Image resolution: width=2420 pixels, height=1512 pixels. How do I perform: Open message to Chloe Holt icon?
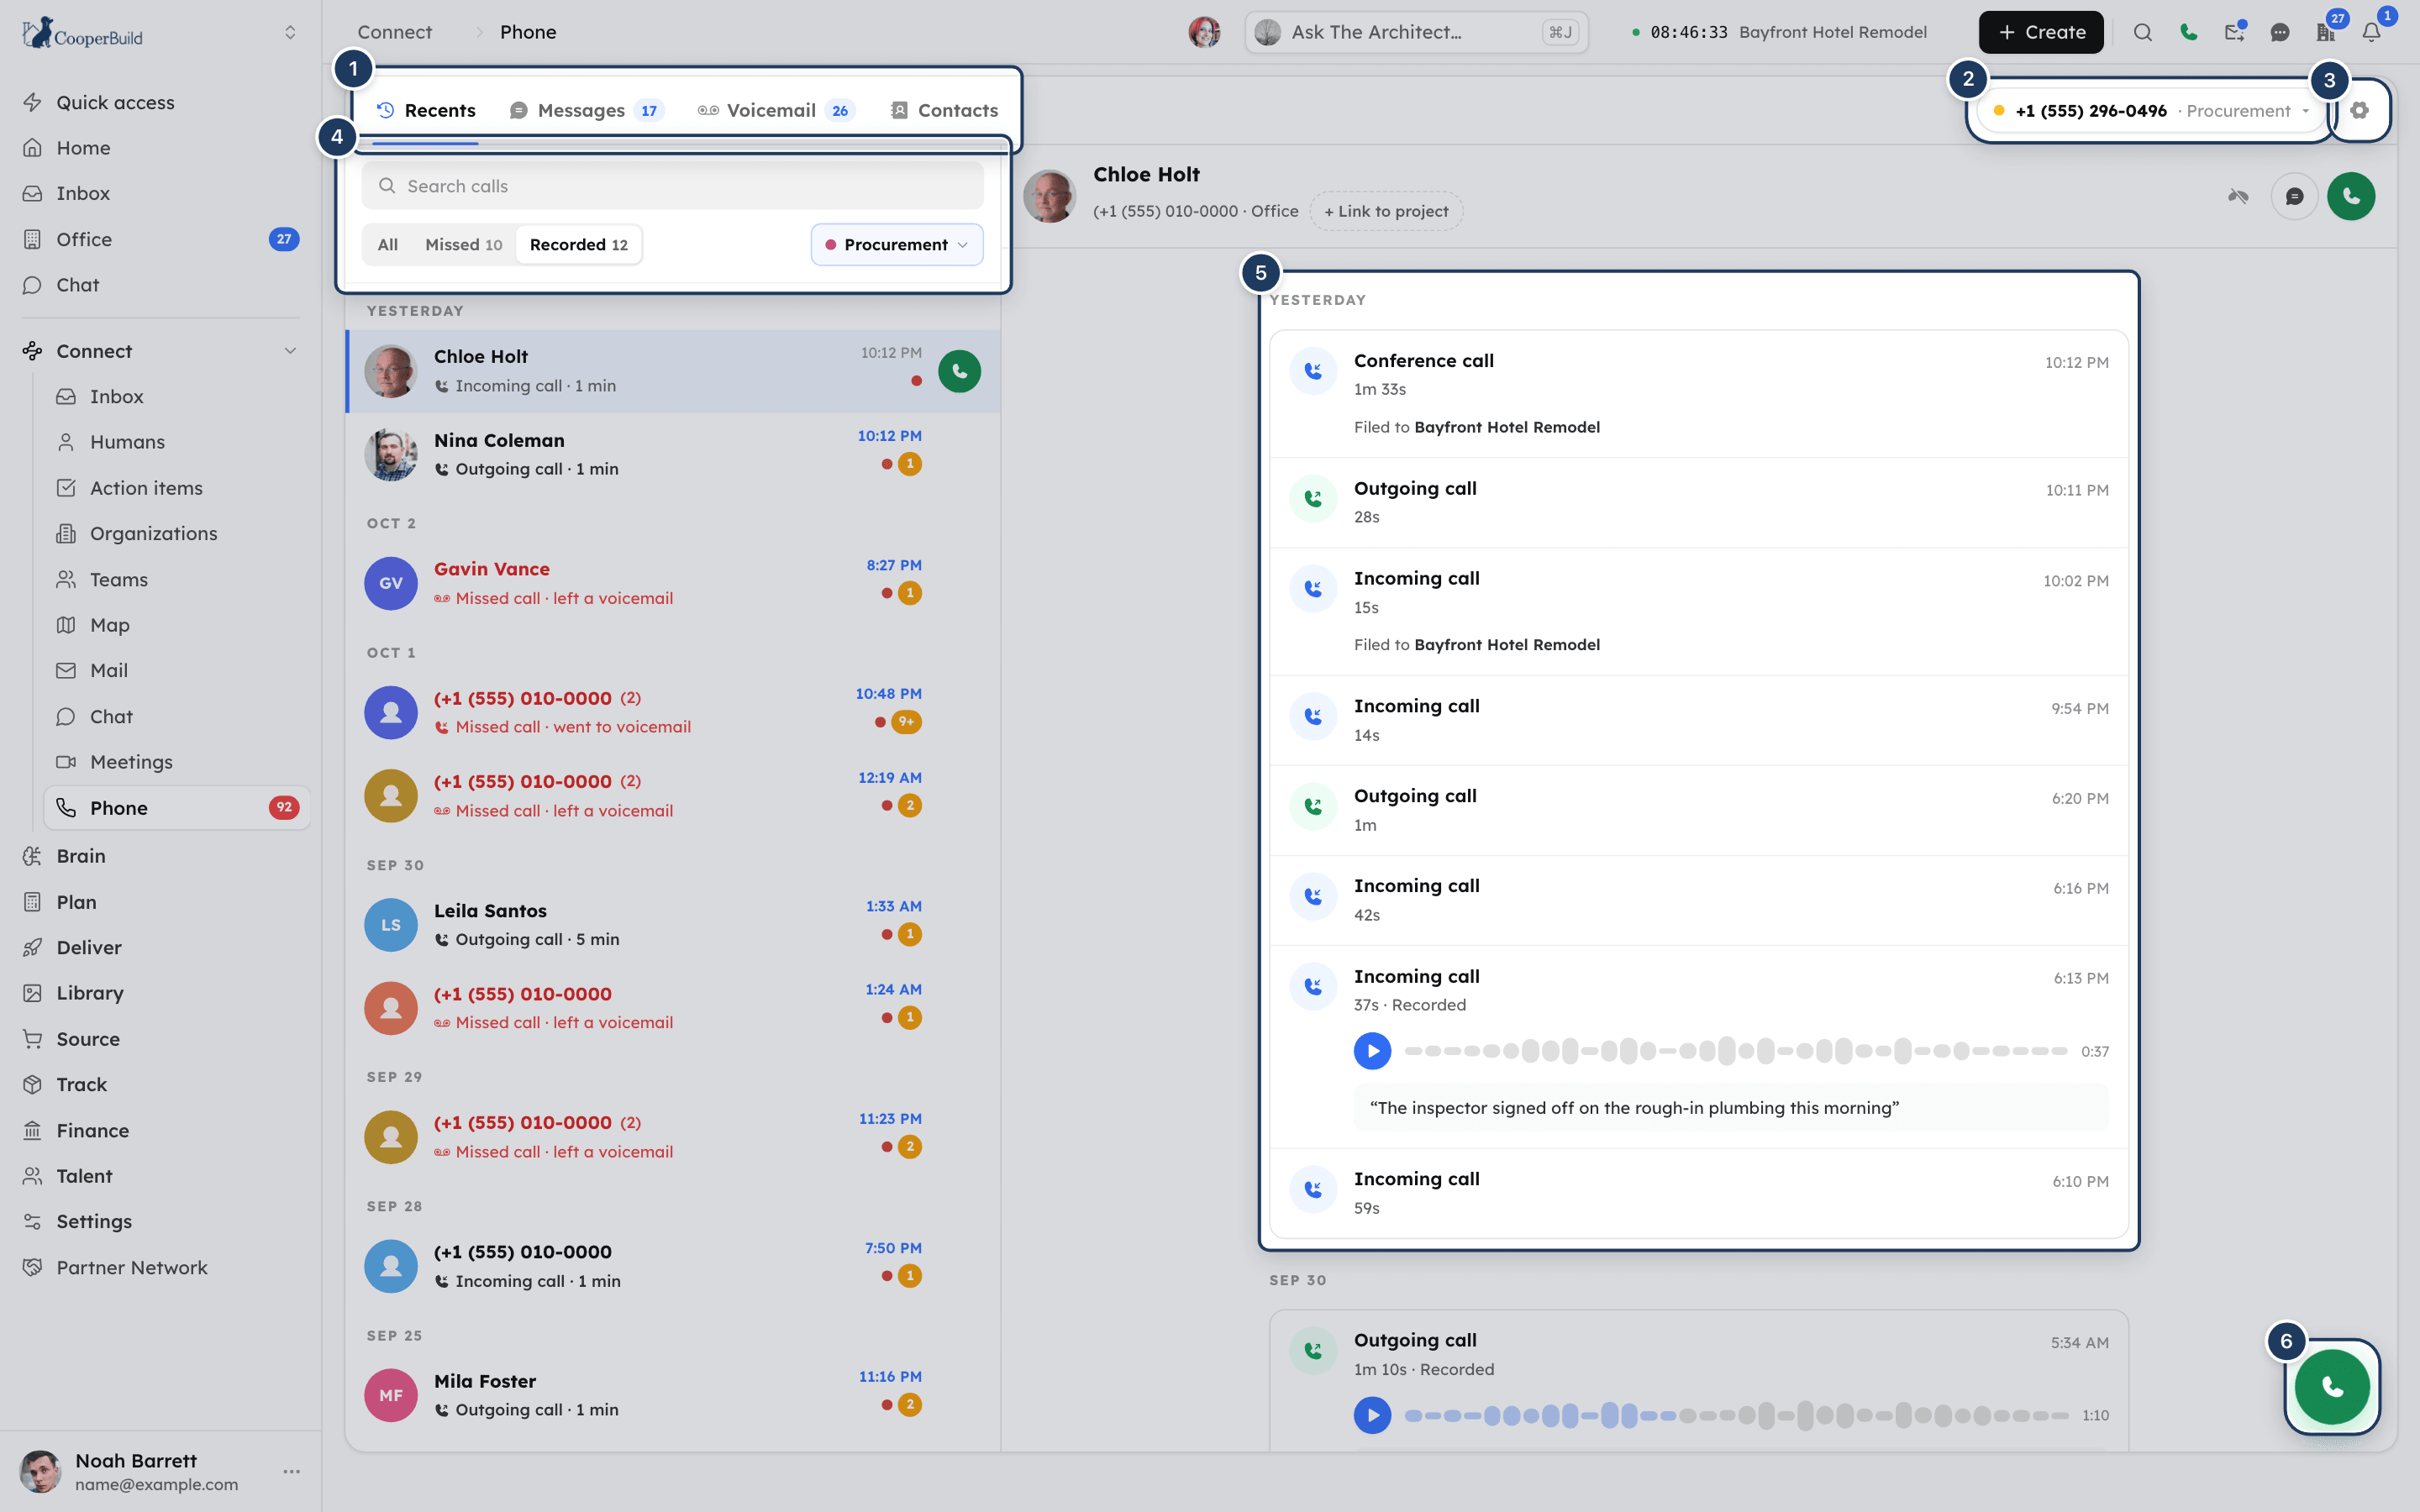2294,196
